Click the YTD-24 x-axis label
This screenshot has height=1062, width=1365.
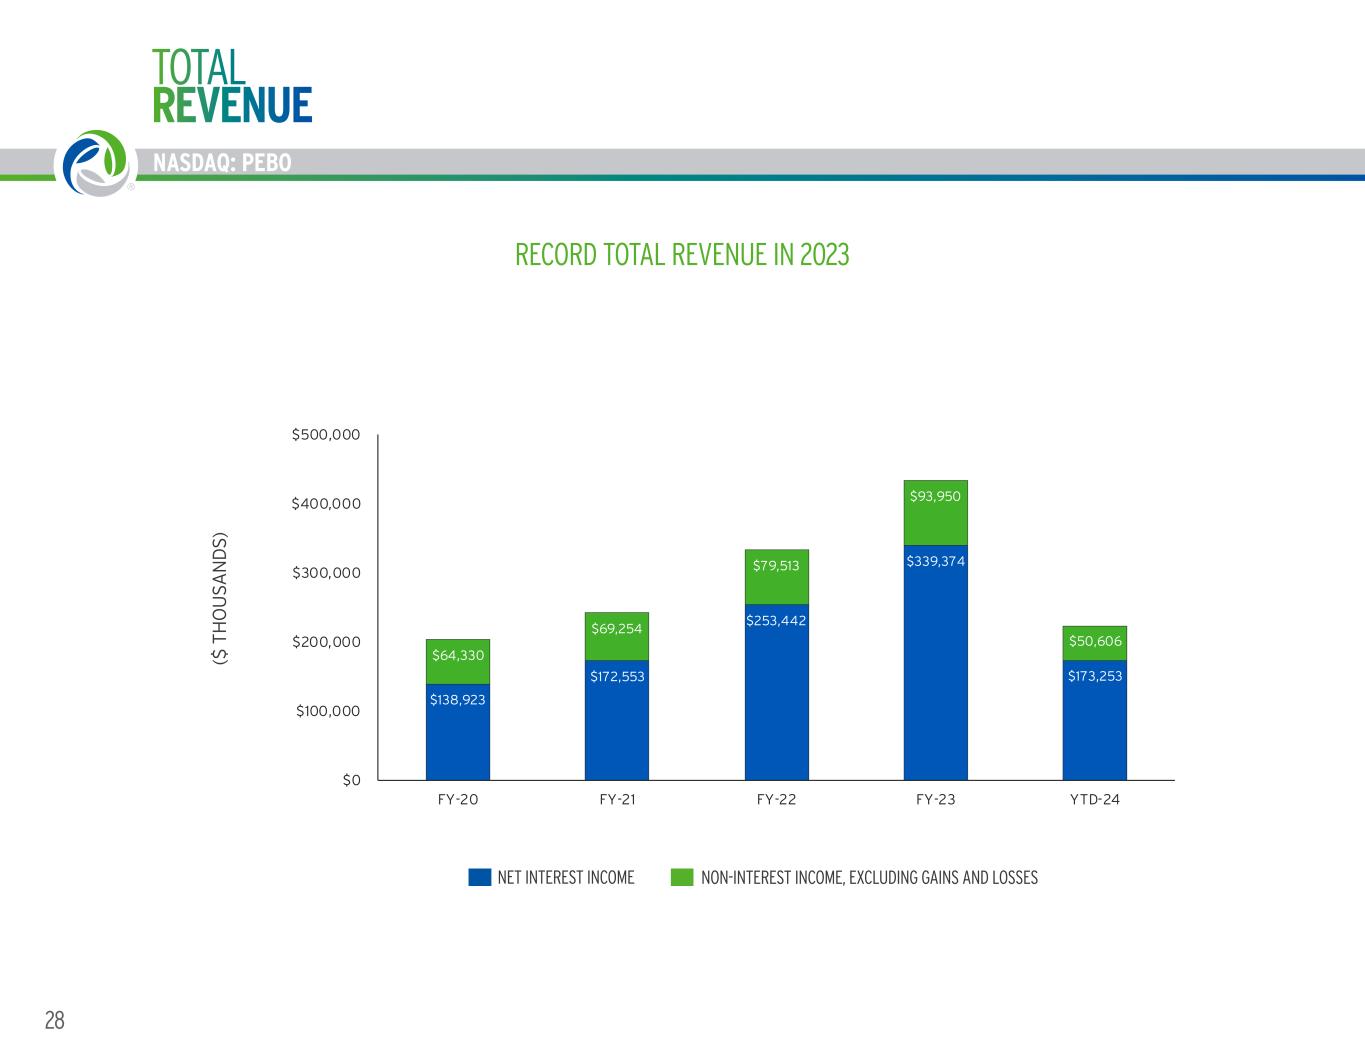pyautogui.click(x=1094, y=800)
